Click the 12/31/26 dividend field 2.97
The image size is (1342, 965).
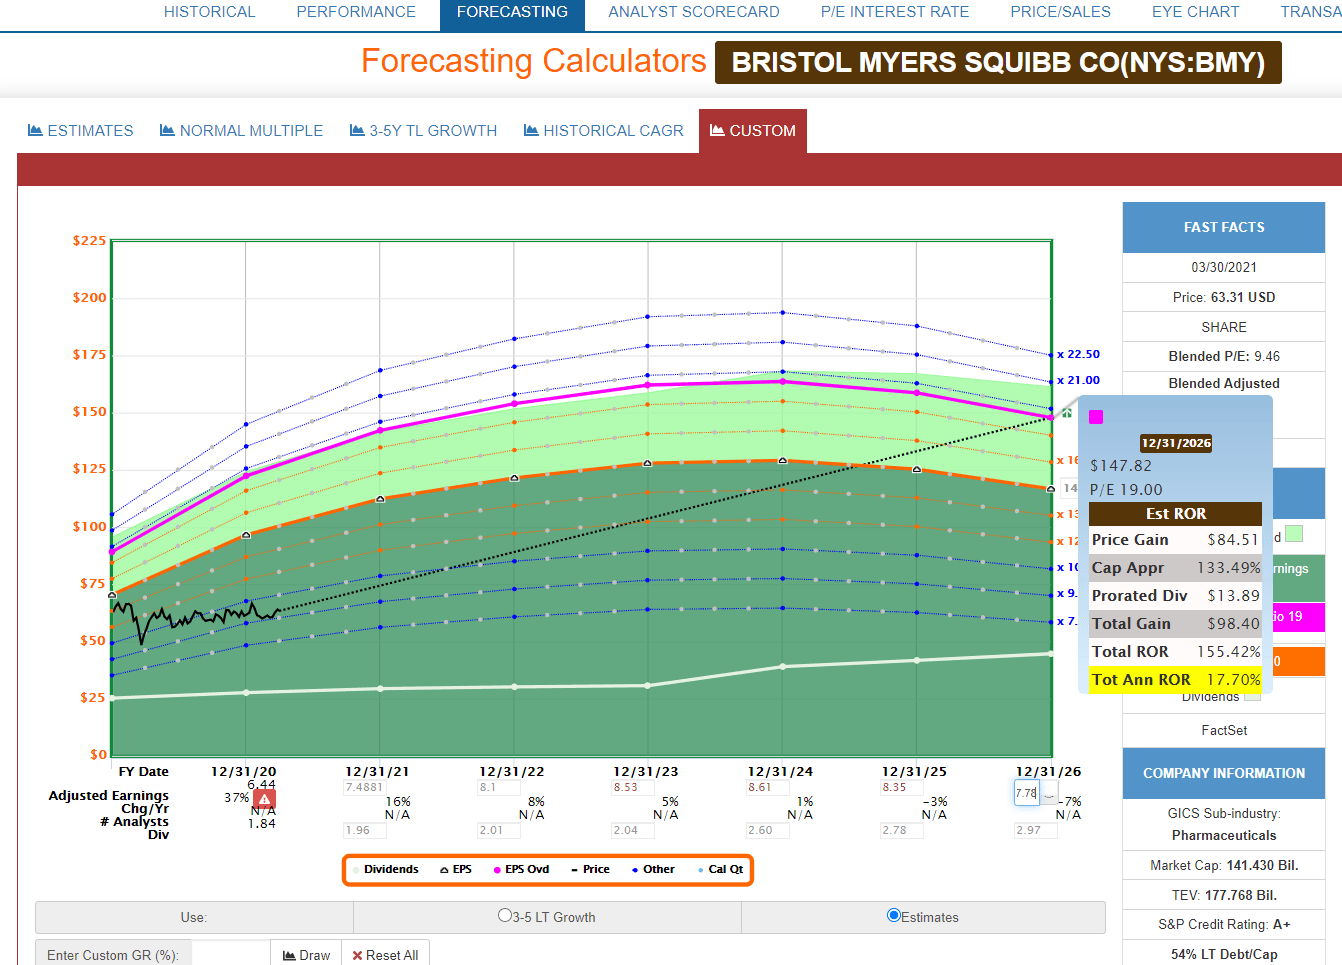1035,831
